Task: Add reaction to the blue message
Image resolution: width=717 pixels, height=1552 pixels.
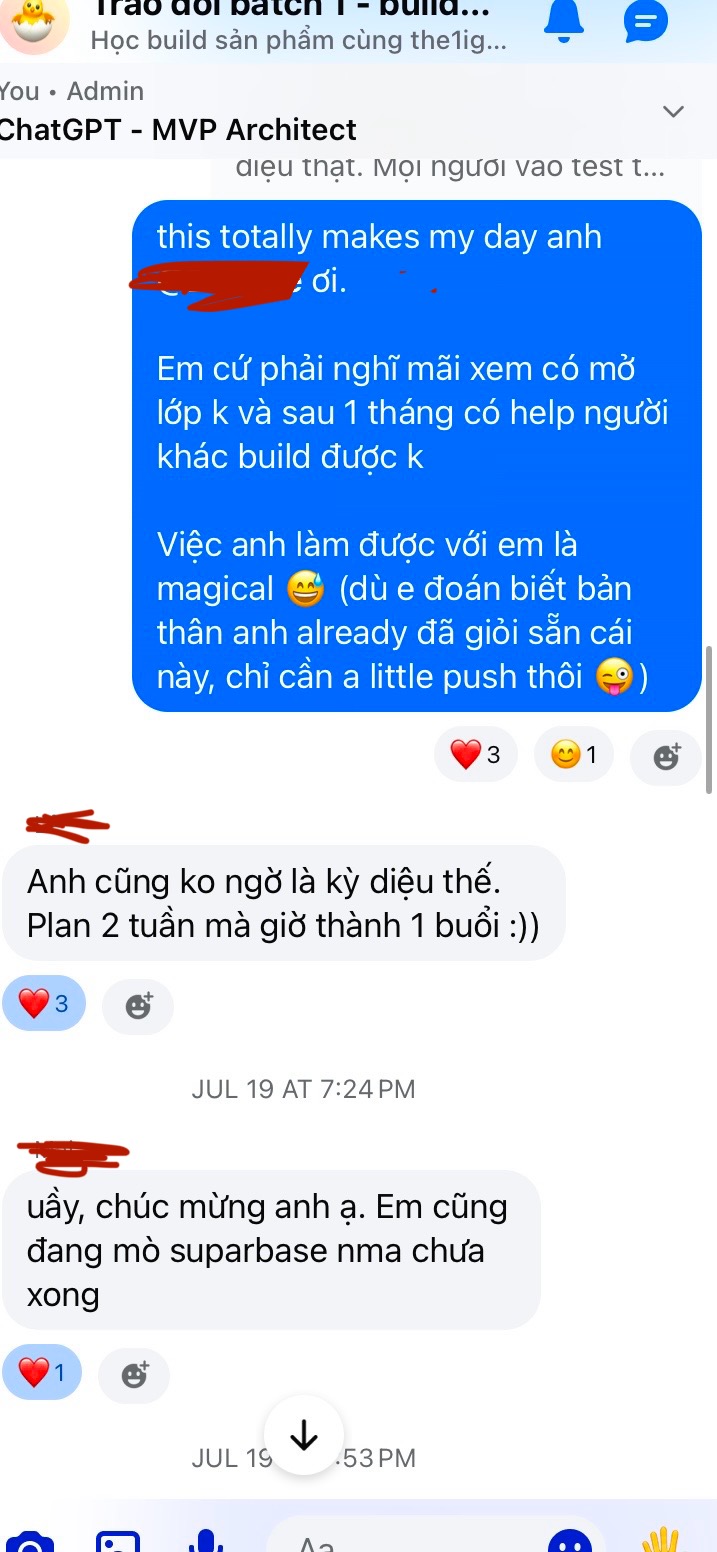Action: tap(666, 755)
